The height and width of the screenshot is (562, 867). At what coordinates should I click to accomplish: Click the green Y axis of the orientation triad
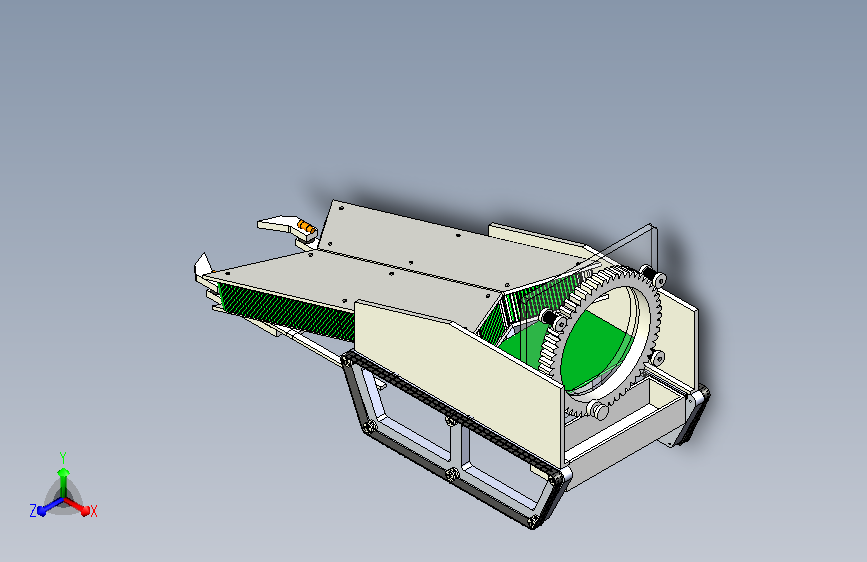pyautogui.click(x=63, y=482)
